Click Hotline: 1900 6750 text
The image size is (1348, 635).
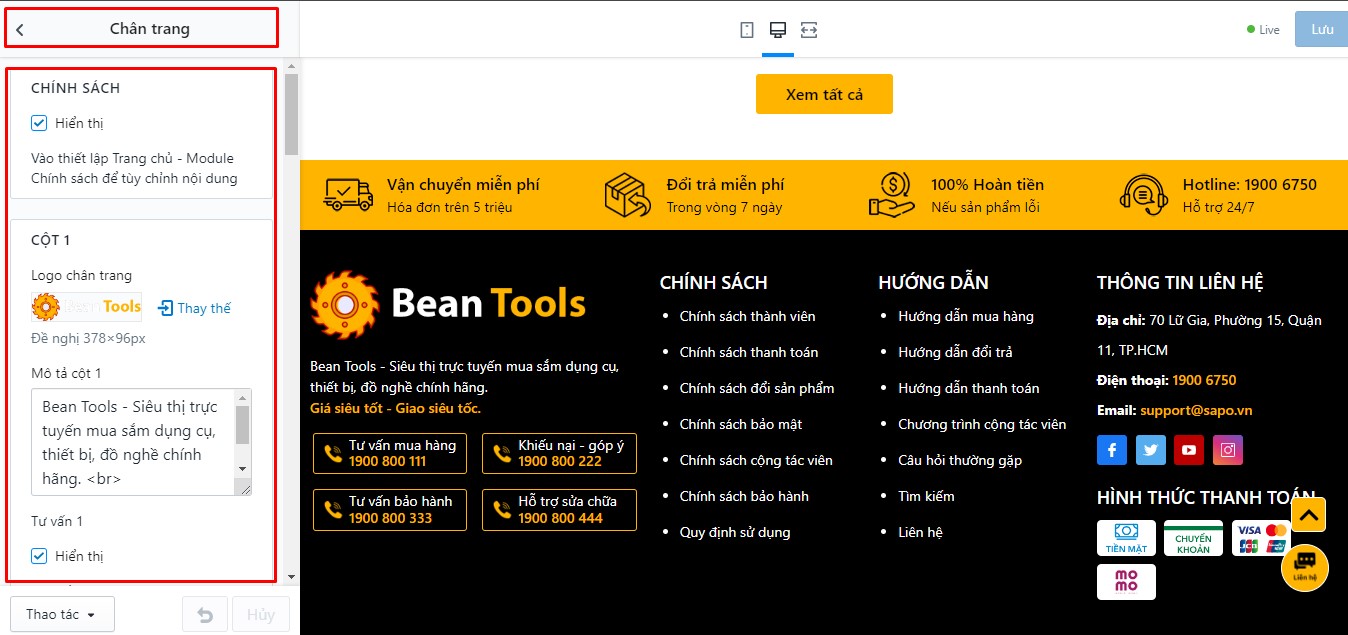point(1249,184)
